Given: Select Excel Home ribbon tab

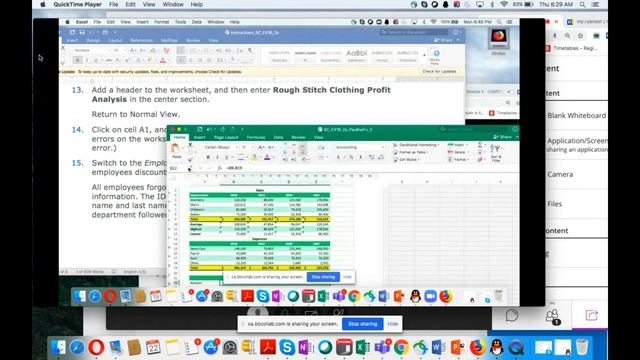Looking at the screenshot, I should pyautogui.click(x=179, y=137).
